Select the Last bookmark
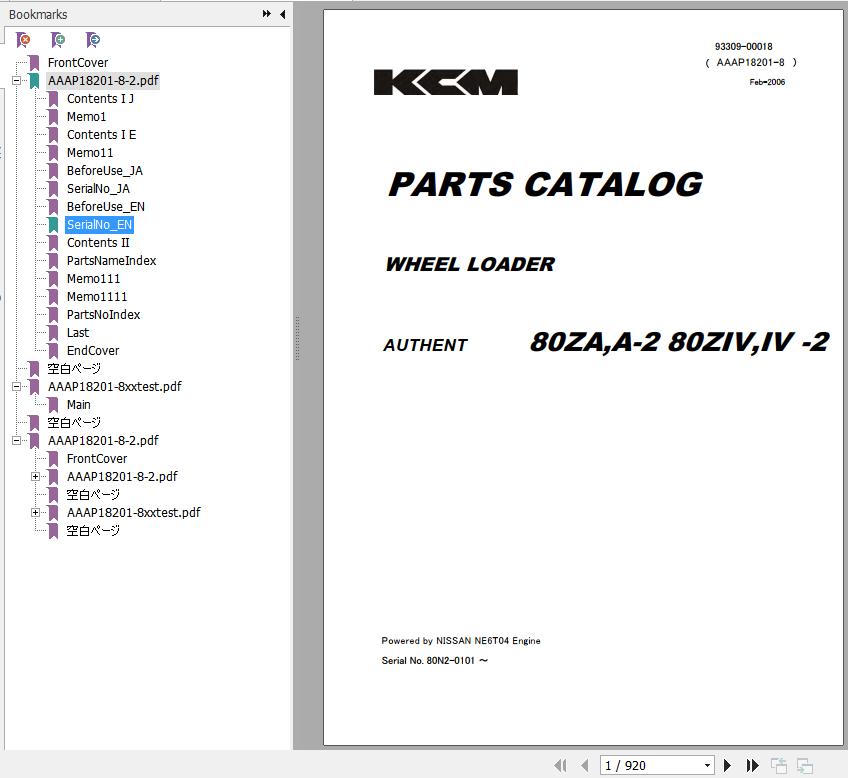The height and width of the screenshot is (778, 848). point(78,333)
